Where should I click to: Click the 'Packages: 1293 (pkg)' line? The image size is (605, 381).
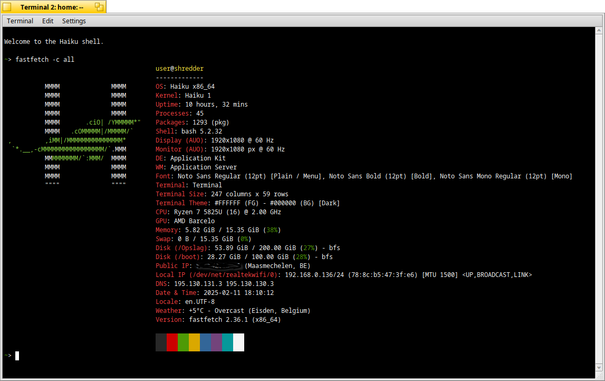coord(193,122)
